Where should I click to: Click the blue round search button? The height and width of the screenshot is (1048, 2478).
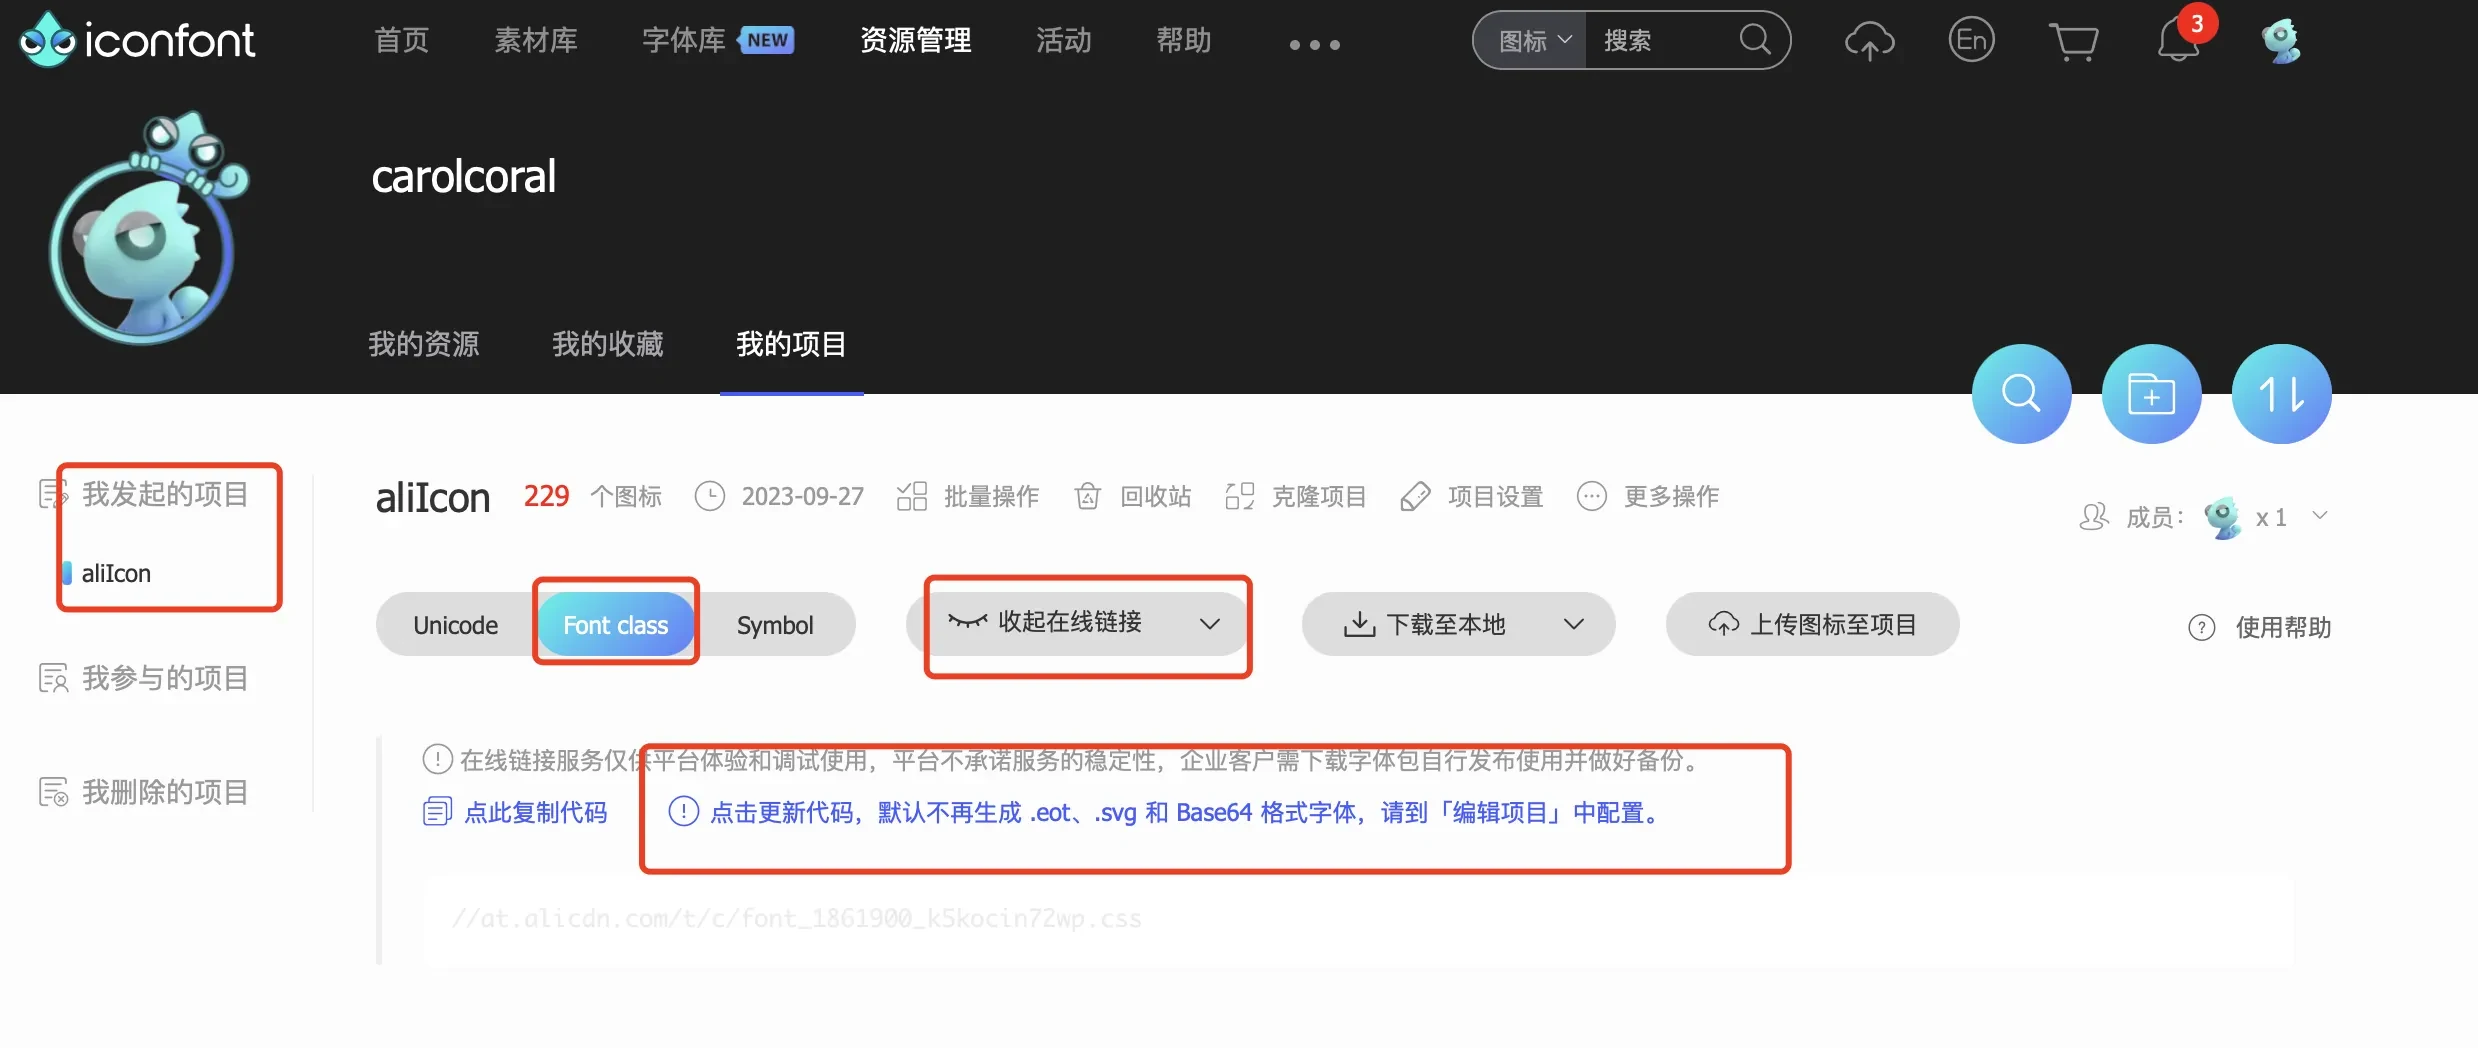[2021, 394]
